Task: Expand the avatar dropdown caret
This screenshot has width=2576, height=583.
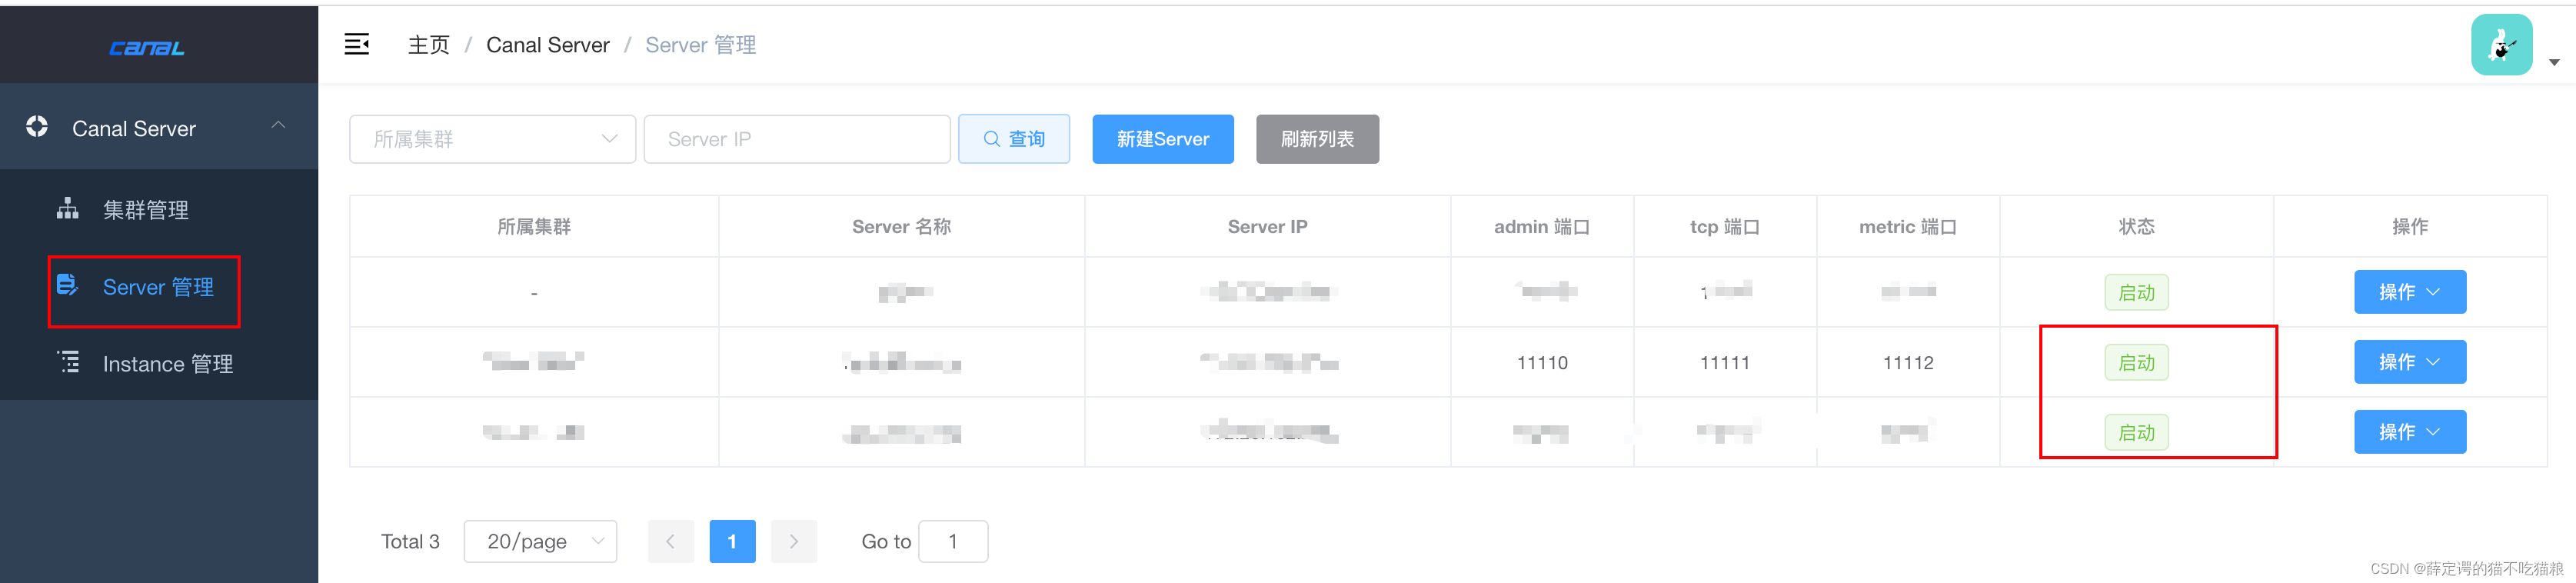Action: pyautogui.click(x=2554, y=62)
